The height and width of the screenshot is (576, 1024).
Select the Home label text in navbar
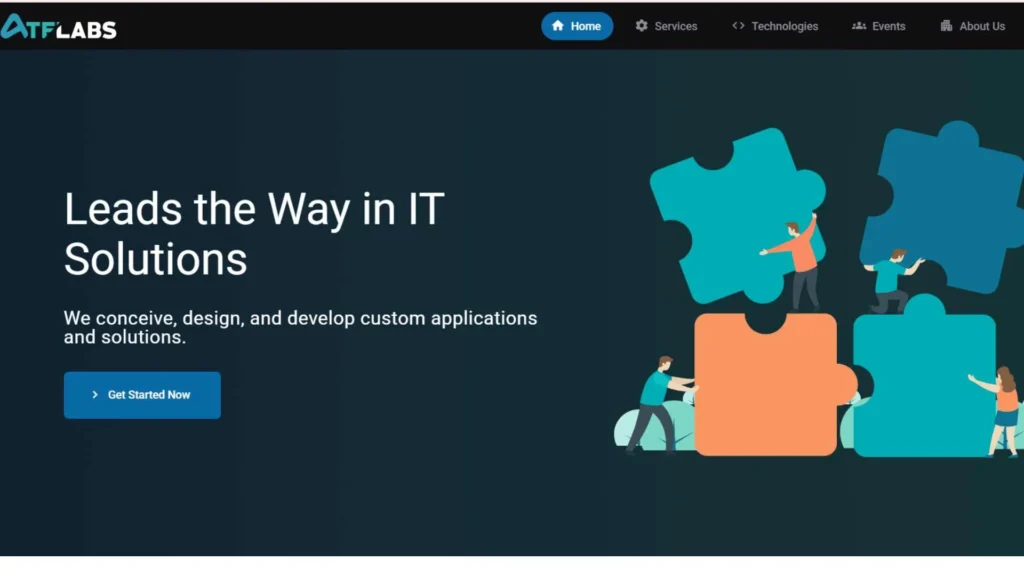tap(586, 26)
